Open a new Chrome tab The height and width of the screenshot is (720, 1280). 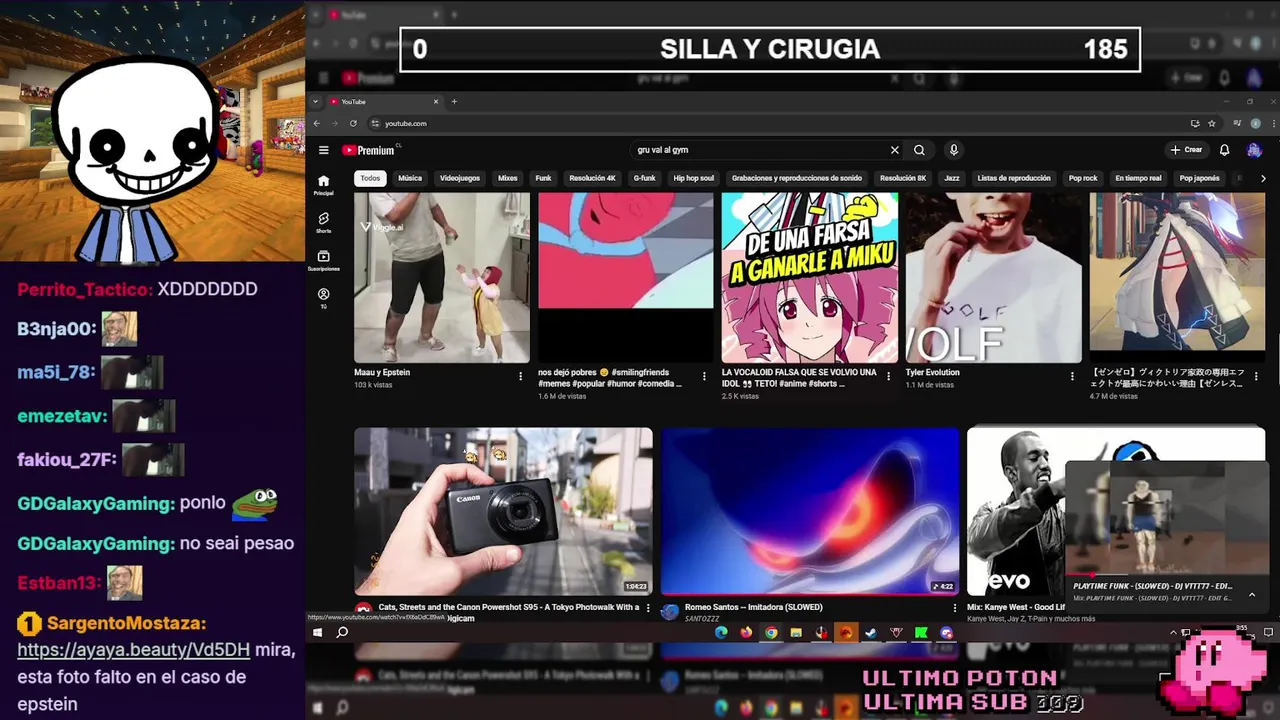pyautogui.click(x=454, y=101)
